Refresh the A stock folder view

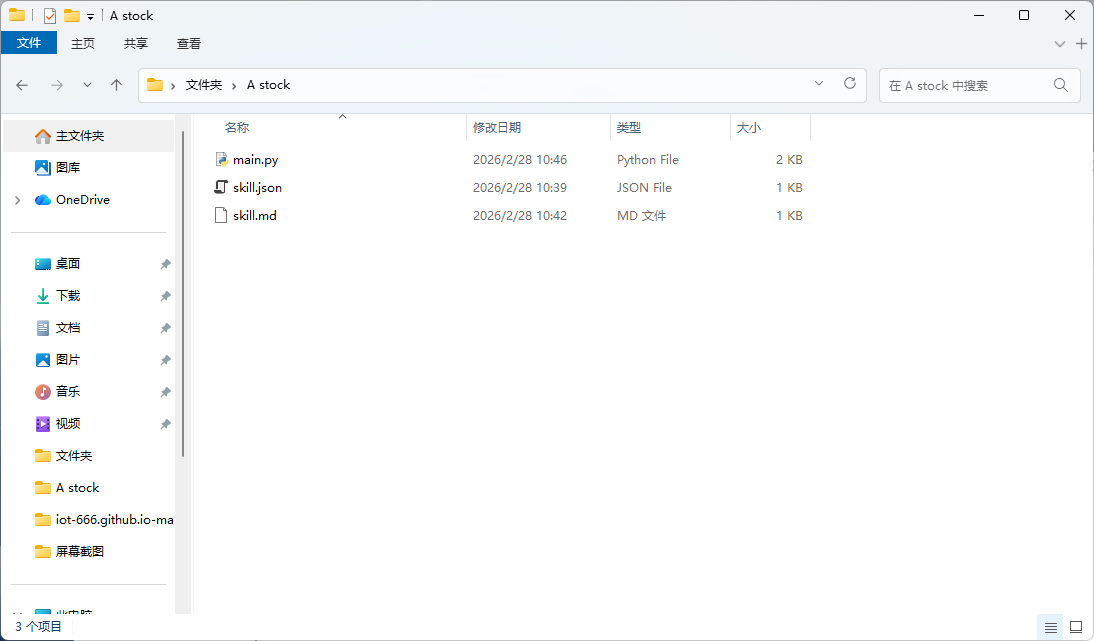tap(850, 84)
